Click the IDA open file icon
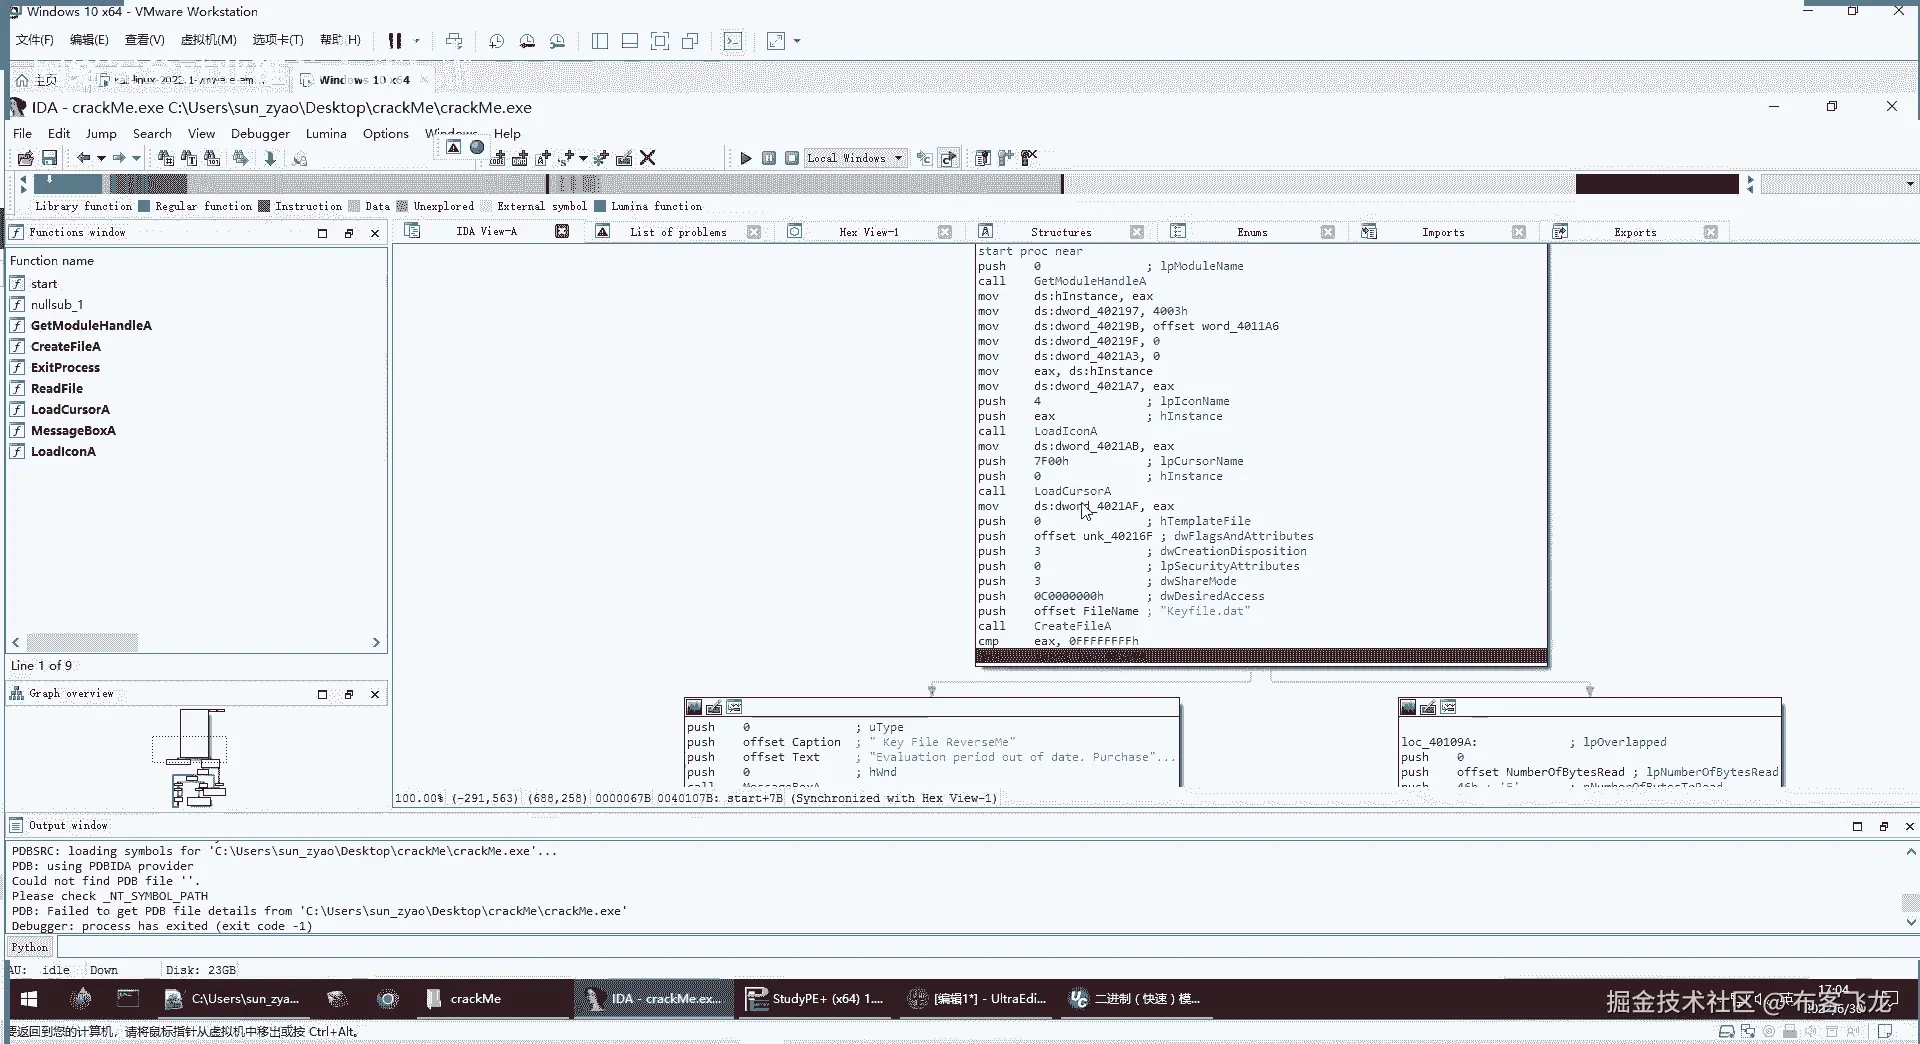The width and height of the screenshot is (1920, 1044). [26, 158]
